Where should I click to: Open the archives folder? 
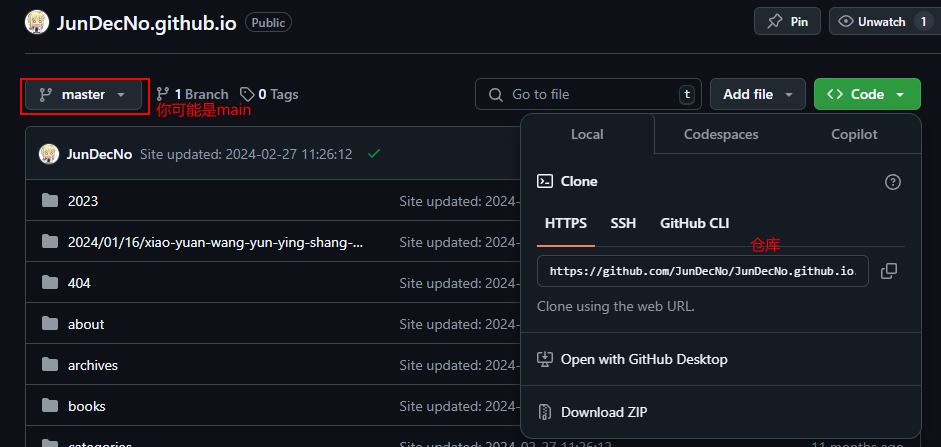pos(93,365)
